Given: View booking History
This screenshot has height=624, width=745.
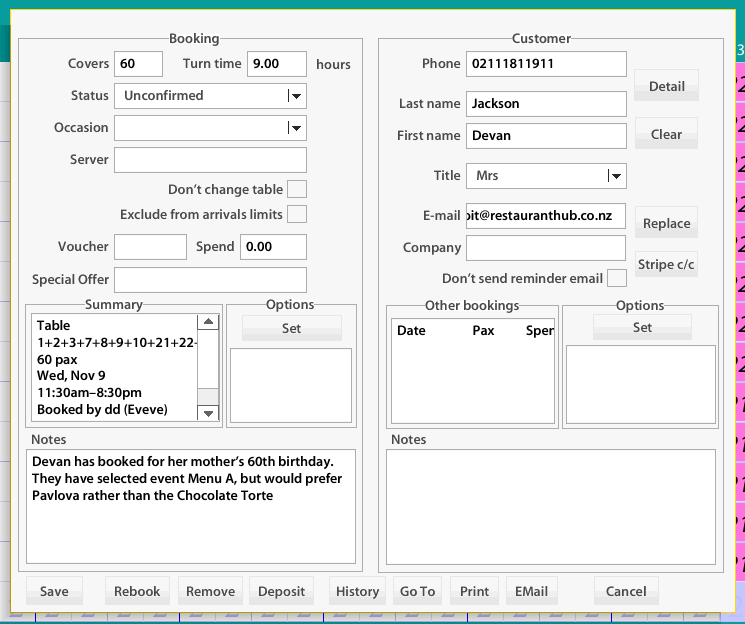Looking at the screenshot, I should tap(357, 591).
